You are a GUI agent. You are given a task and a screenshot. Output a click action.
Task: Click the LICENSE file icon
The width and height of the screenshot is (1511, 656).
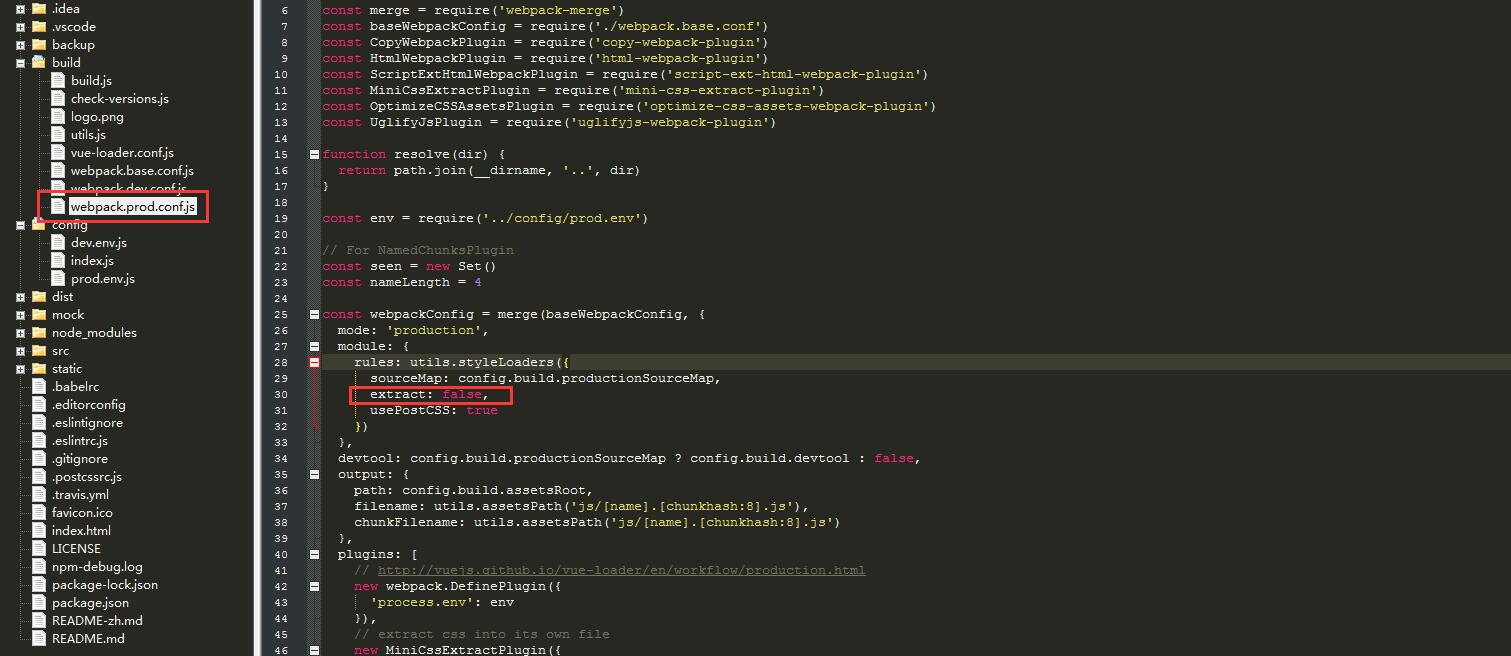pos(39,548)
